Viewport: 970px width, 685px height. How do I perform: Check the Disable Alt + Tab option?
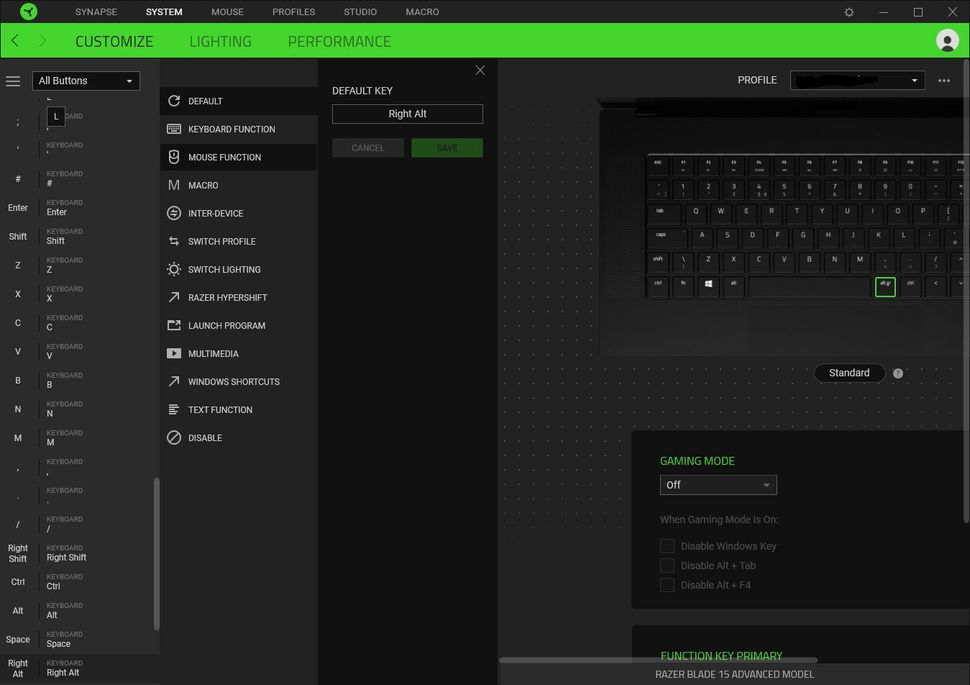point(668,565)
